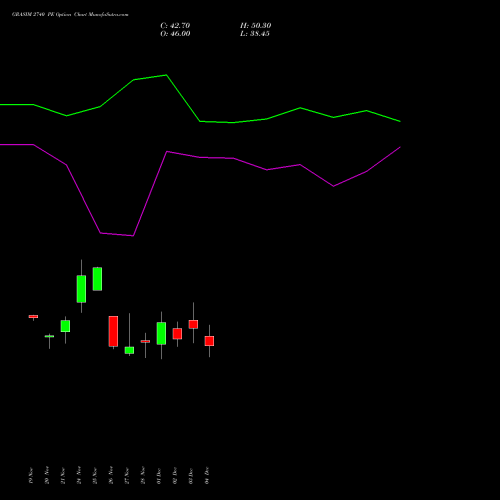Click the small red candle above 19 Nov
Screen dimensions: 500x500
[x=33, y=316]
